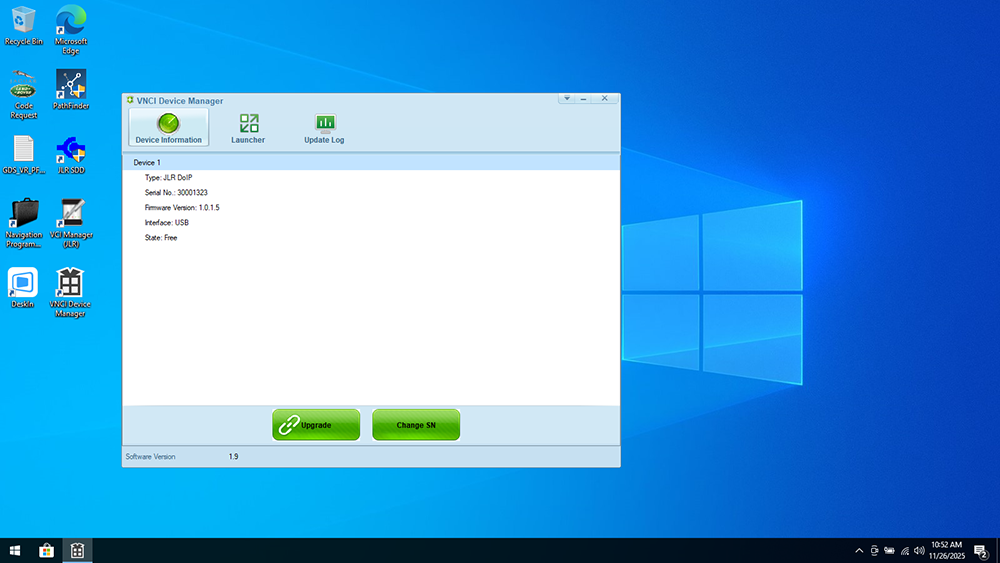Screen dimensions: 1000x563
Task: Open the Launcher tab
Action: [248, 128]
